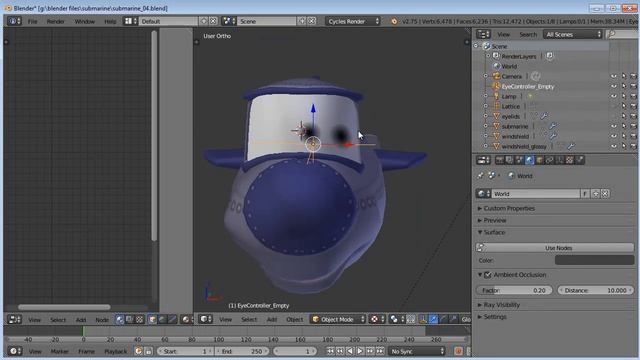
Task: Choose the compositing nodes tree type icon
Action: pos(129,320)
